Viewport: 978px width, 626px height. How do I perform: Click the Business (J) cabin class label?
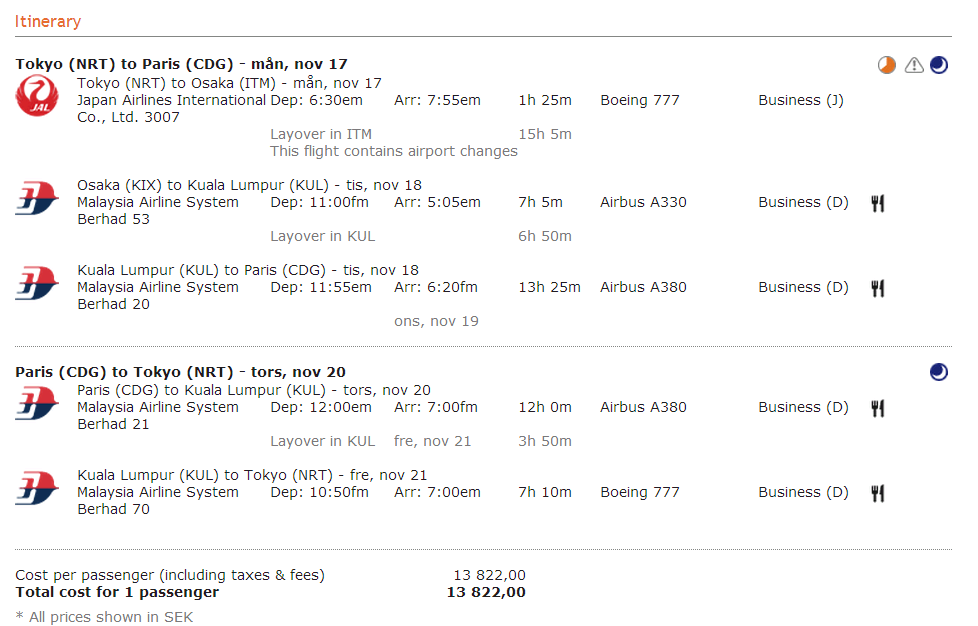point(800,100)
